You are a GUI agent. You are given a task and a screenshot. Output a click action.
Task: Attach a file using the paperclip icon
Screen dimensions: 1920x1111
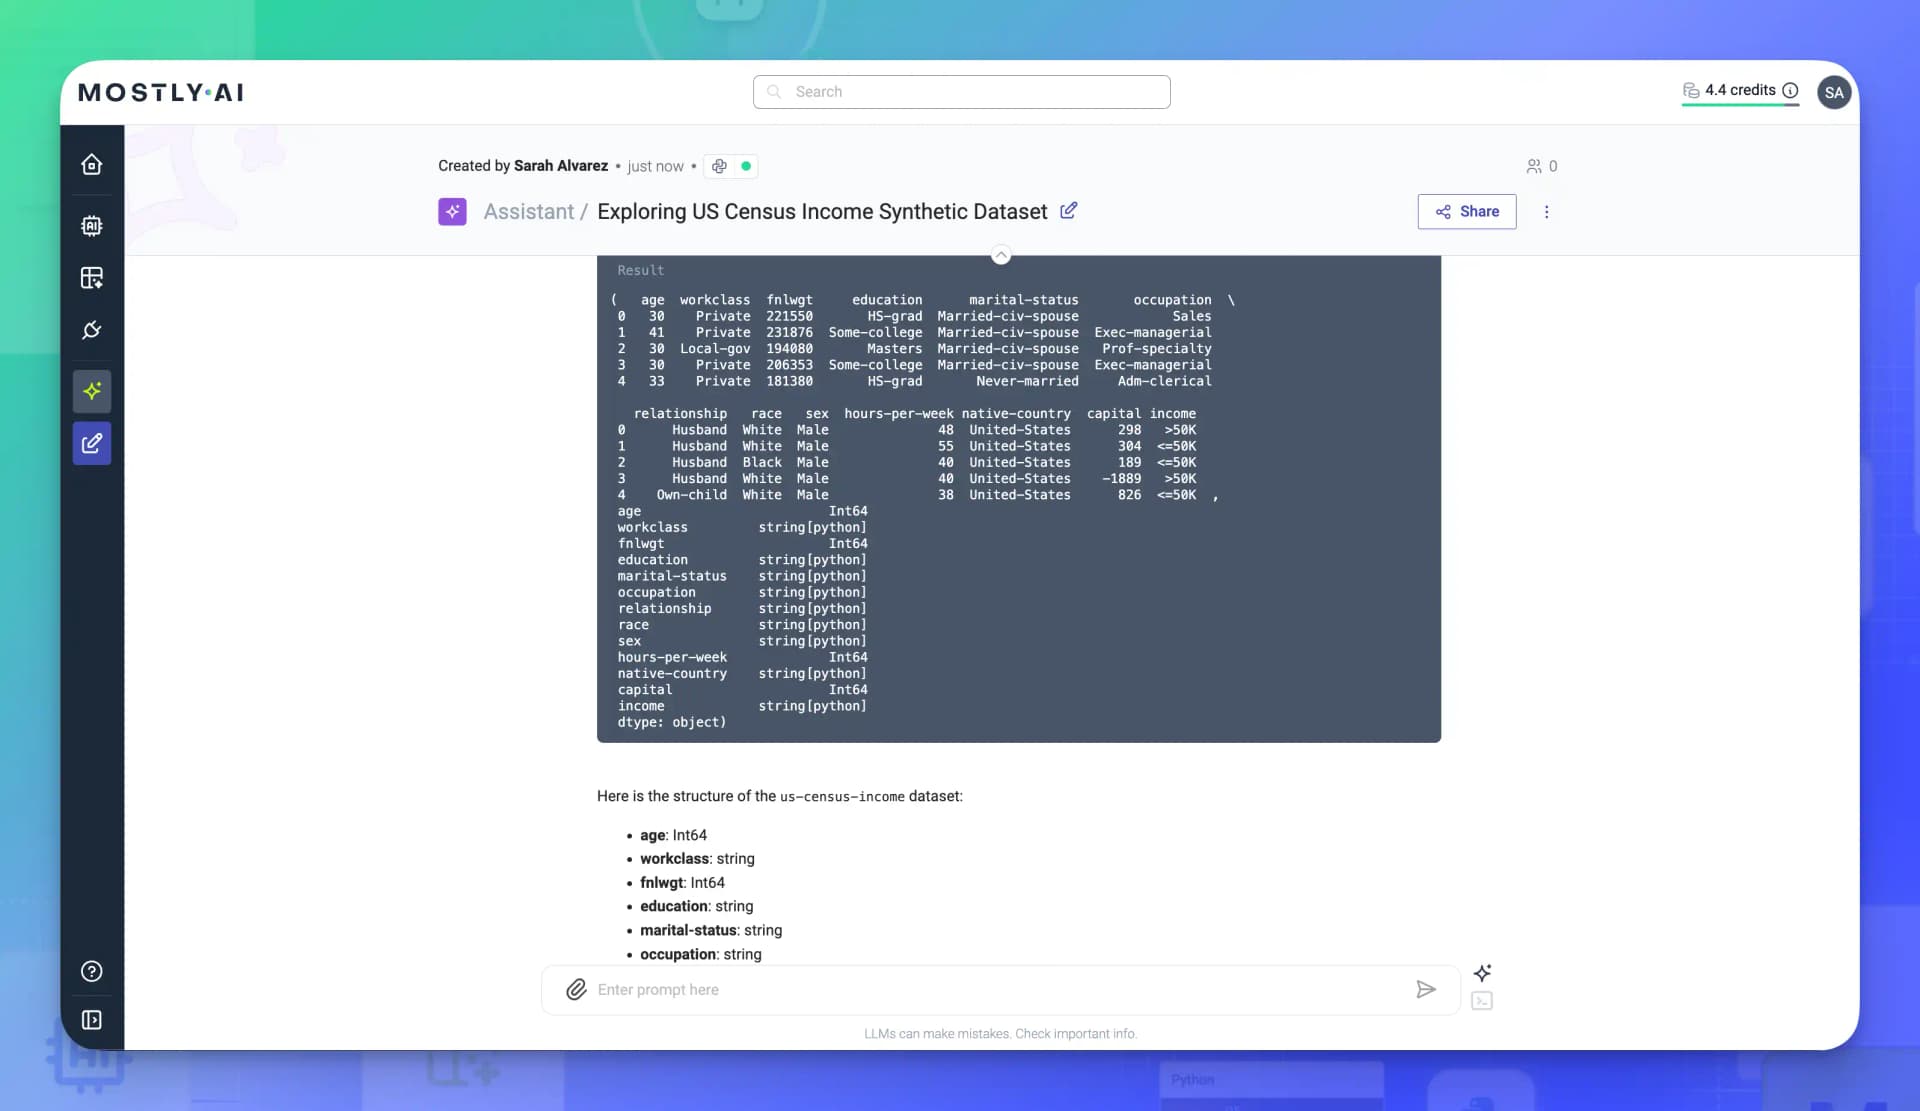576,989
